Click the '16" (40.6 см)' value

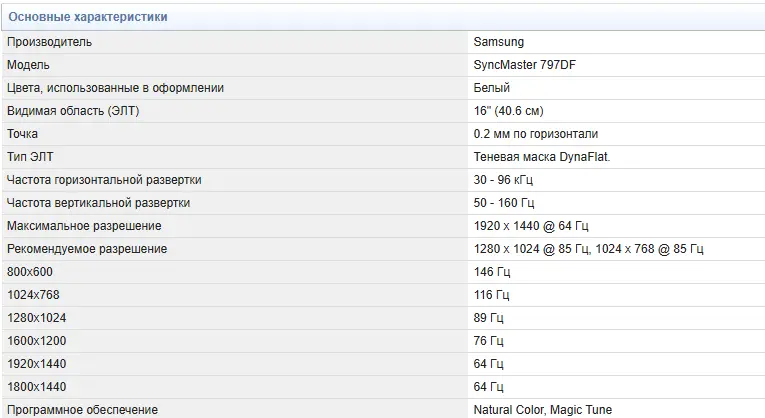coord(508,111)
